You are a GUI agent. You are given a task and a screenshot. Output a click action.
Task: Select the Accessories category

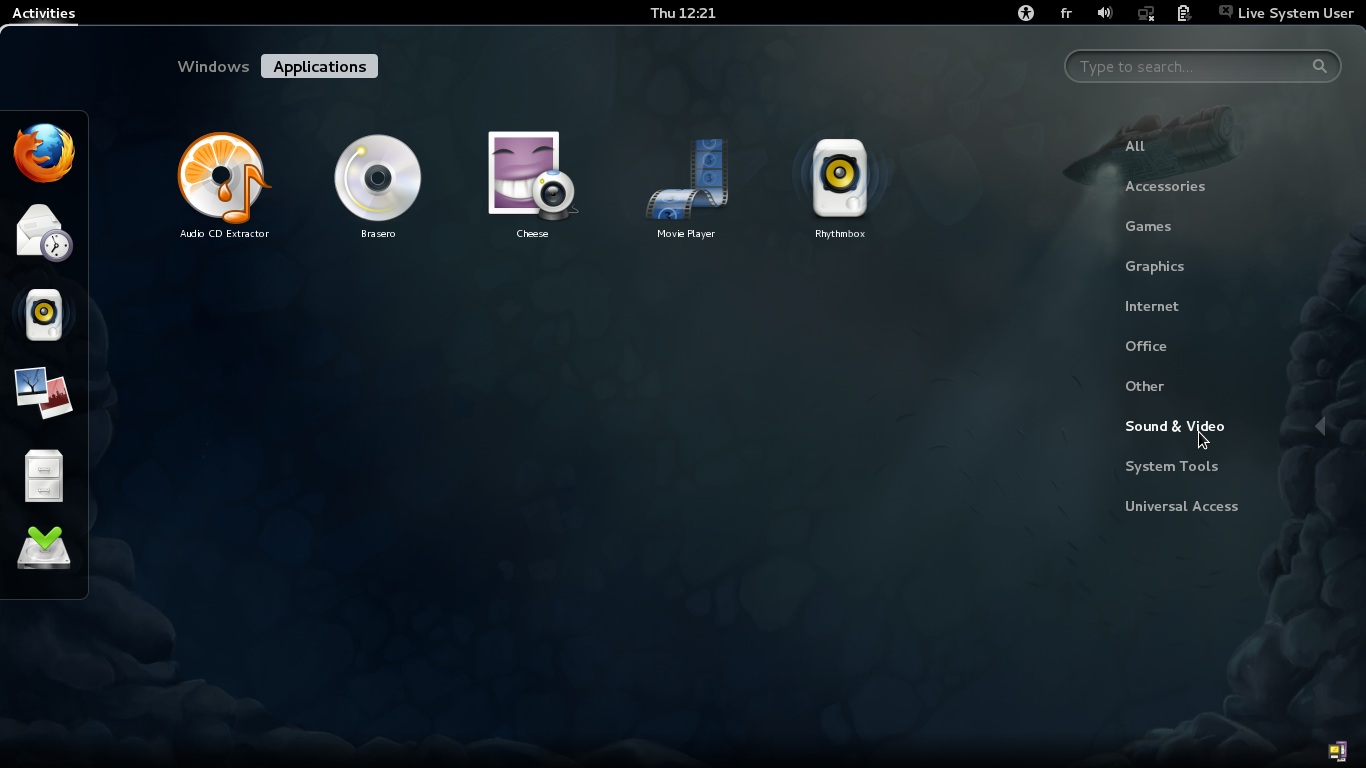[1165, 186]
